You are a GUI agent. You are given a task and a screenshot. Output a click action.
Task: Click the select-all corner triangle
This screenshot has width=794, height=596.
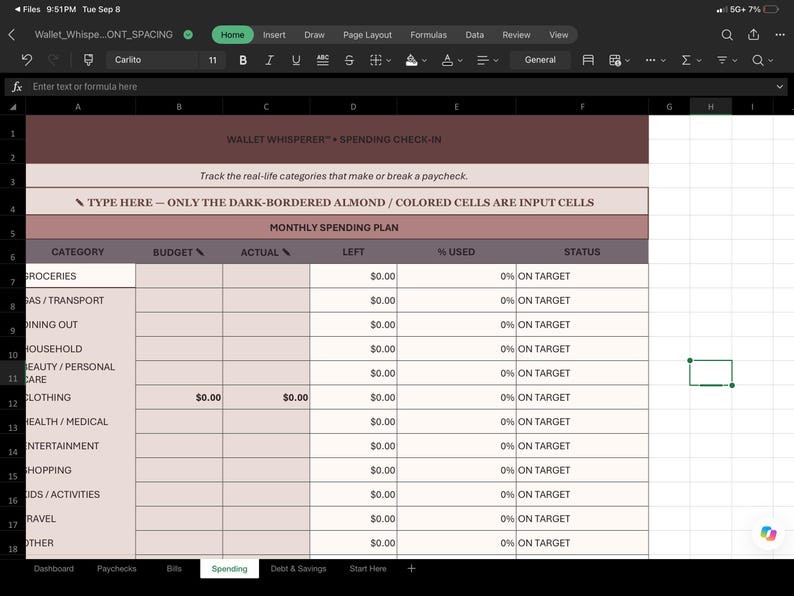tap(13, 107)
